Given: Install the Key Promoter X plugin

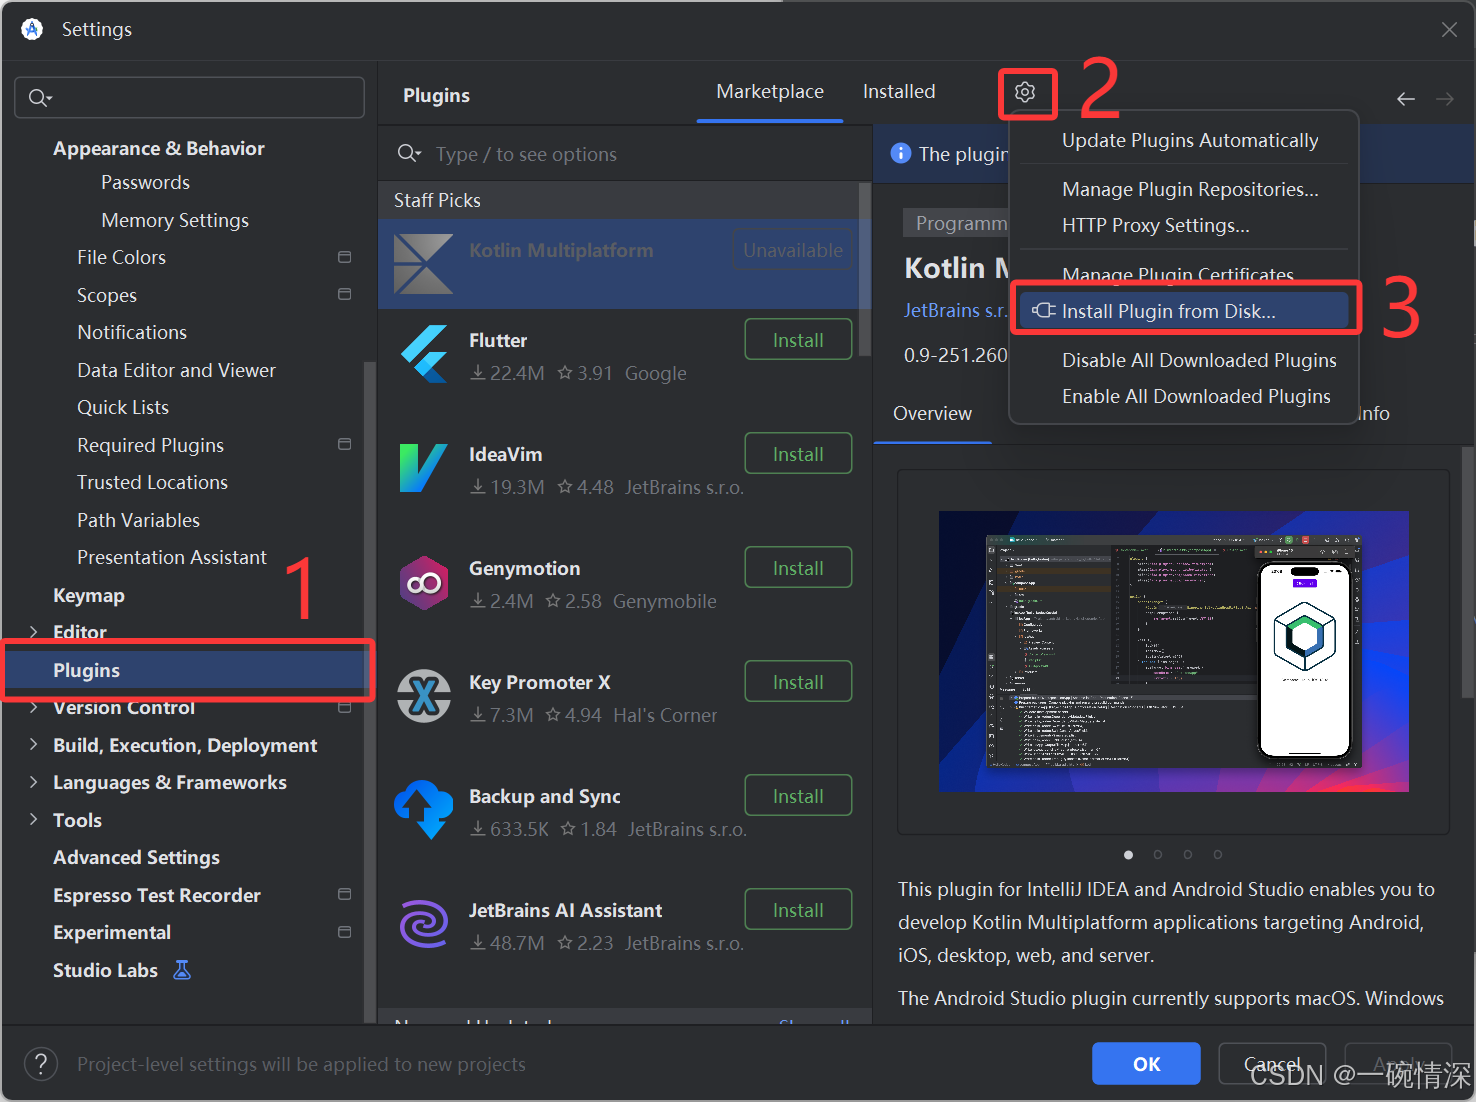Looking at the screenshot, I should click(x=798, y=682).
